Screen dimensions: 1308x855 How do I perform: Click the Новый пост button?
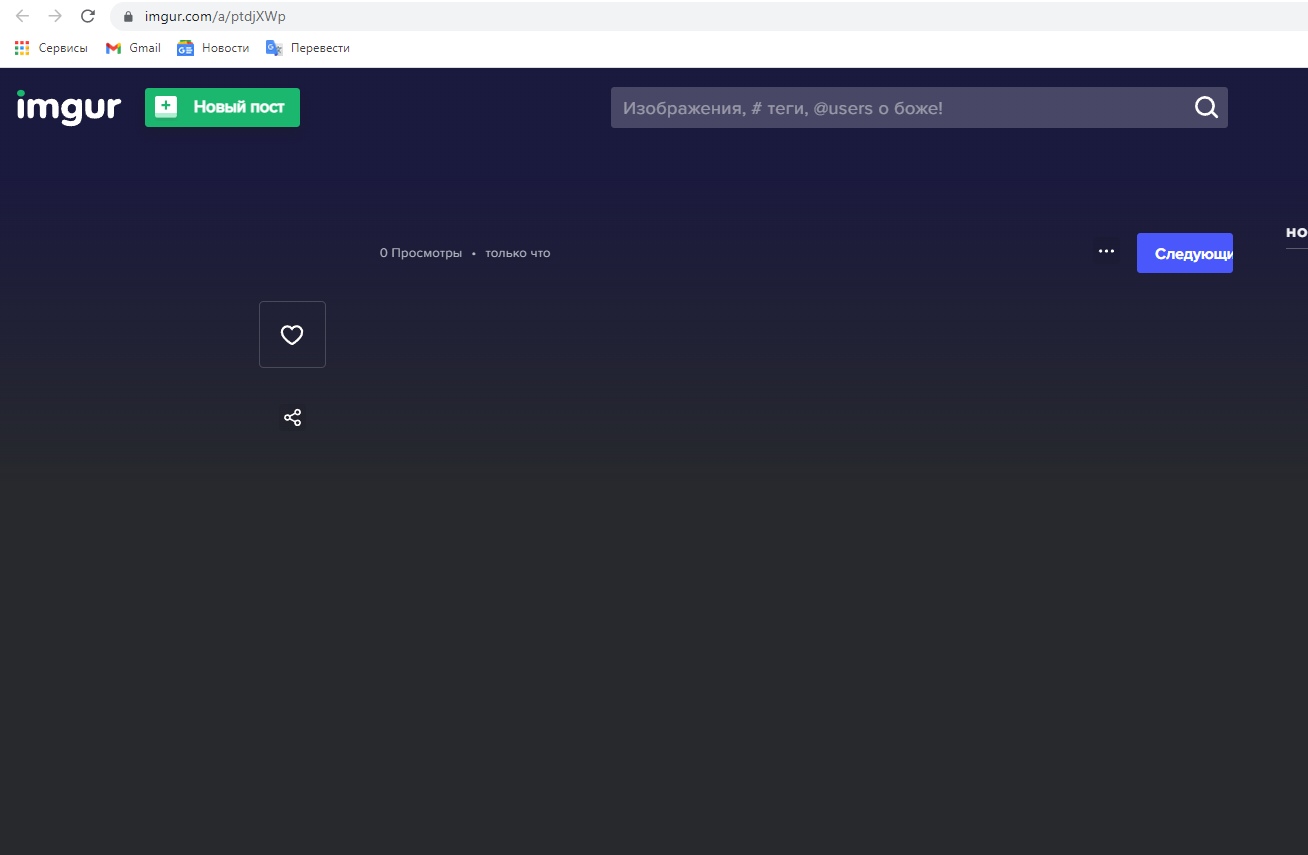[222, 108]
